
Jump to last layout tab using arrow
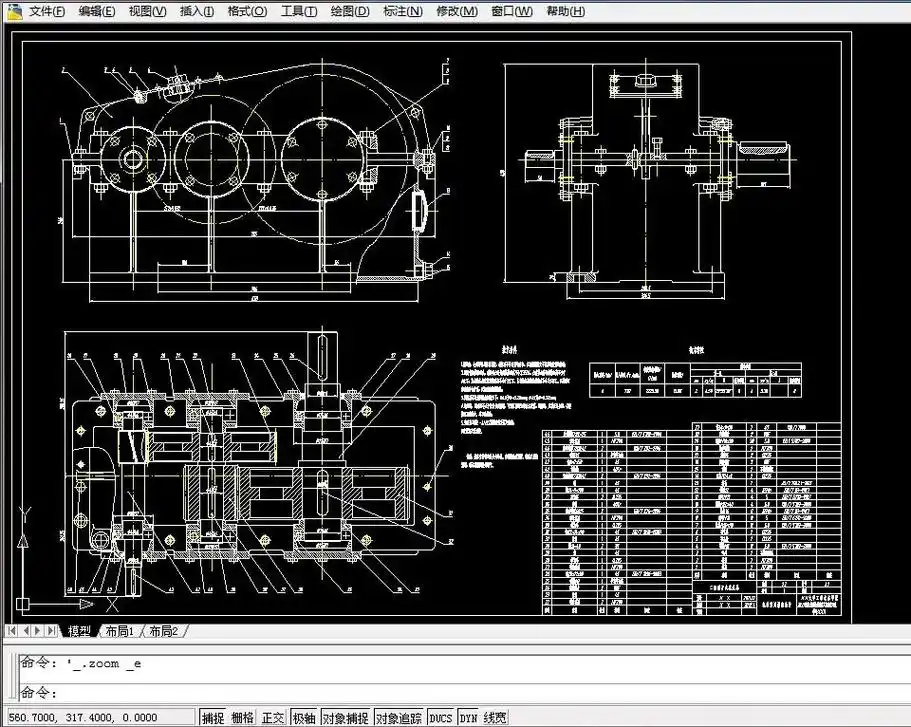click(x=52, y=631)
